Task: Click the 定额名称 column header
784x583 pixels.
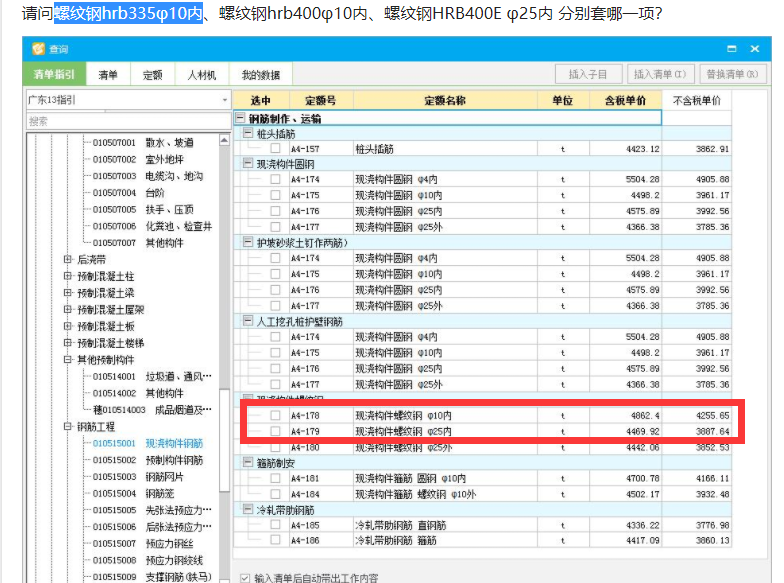Action: click(445, 100)
